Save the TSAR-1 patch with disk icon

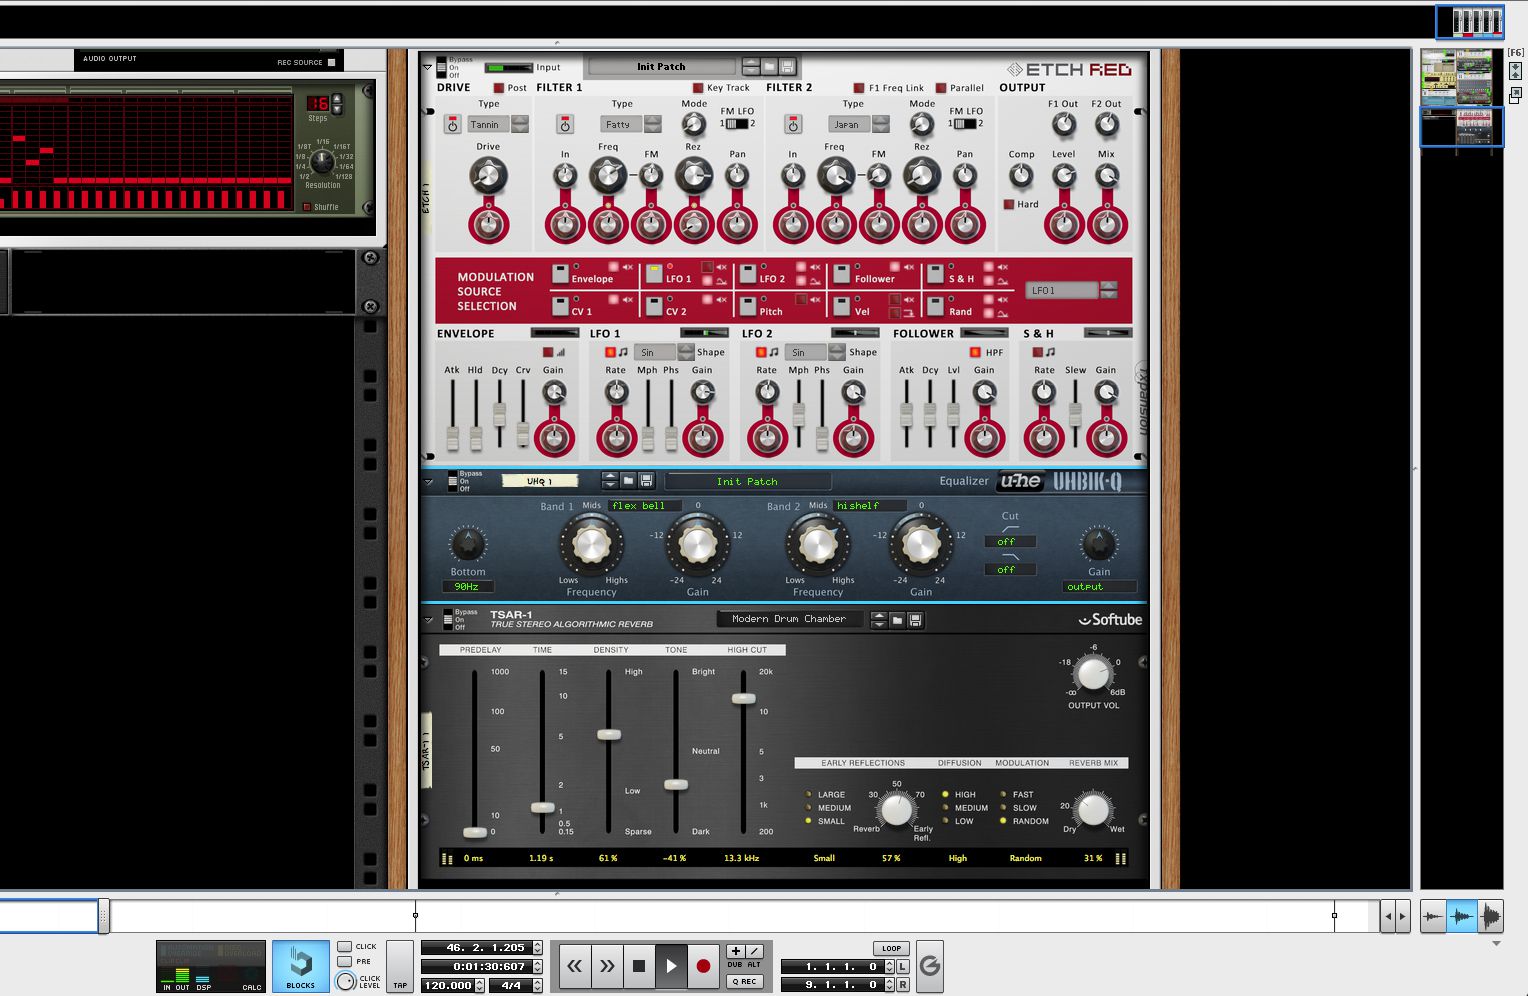click(915, 620)
